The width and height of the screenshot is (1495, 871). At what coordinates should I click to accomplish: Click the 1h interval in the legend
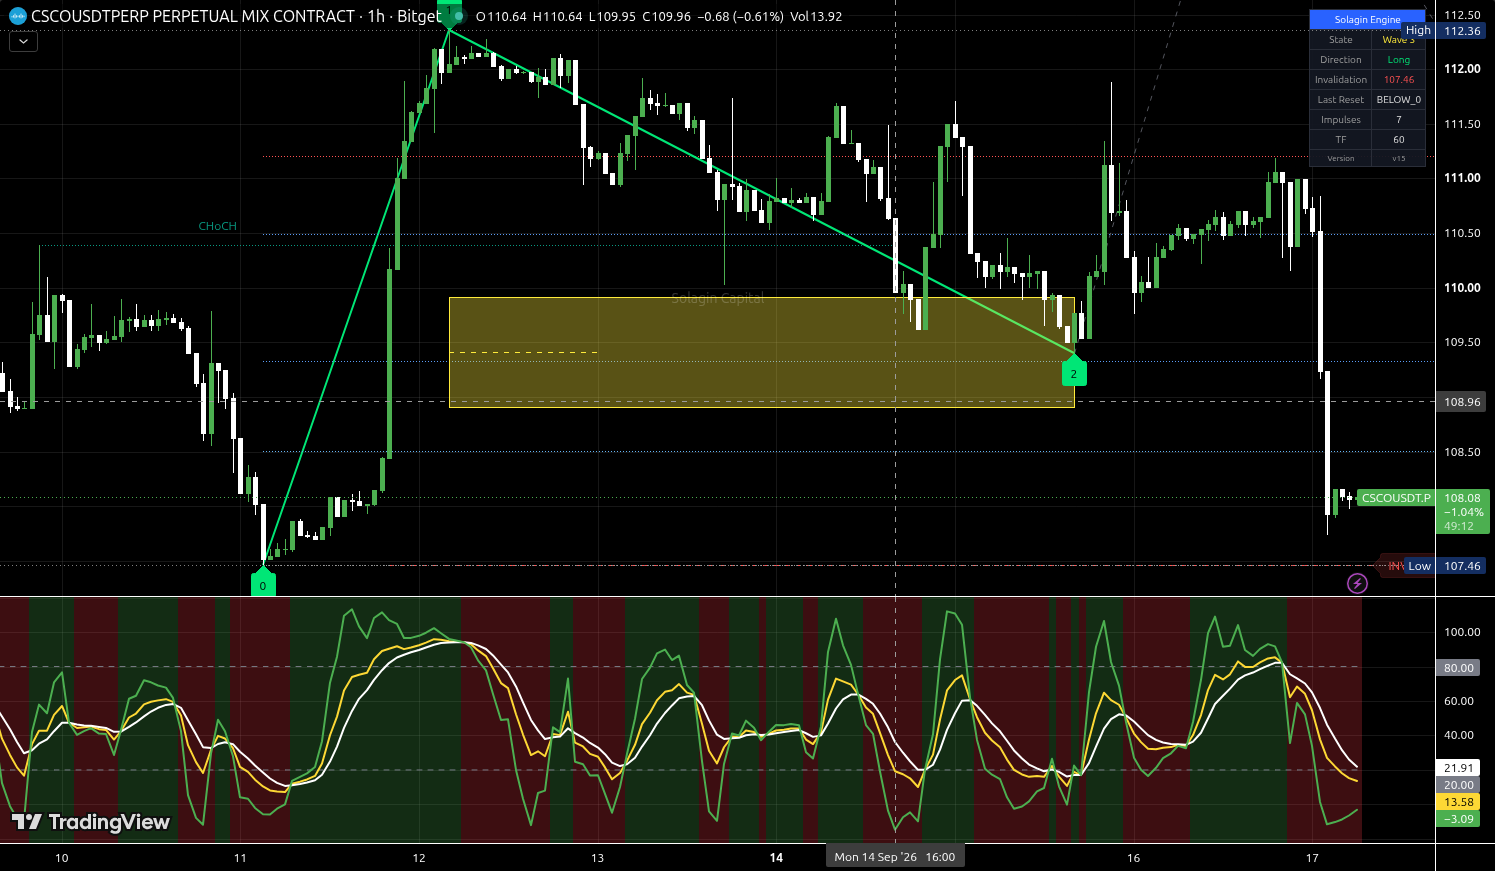pos(376,16)
